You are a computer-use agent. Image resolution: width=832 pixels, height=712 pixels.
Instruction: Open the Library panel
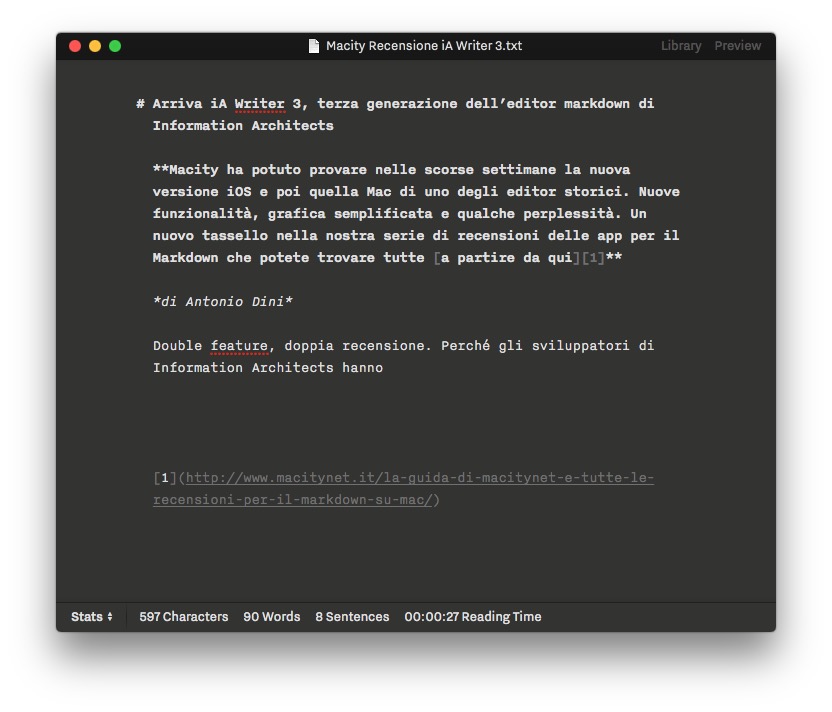tap(681, 46)
